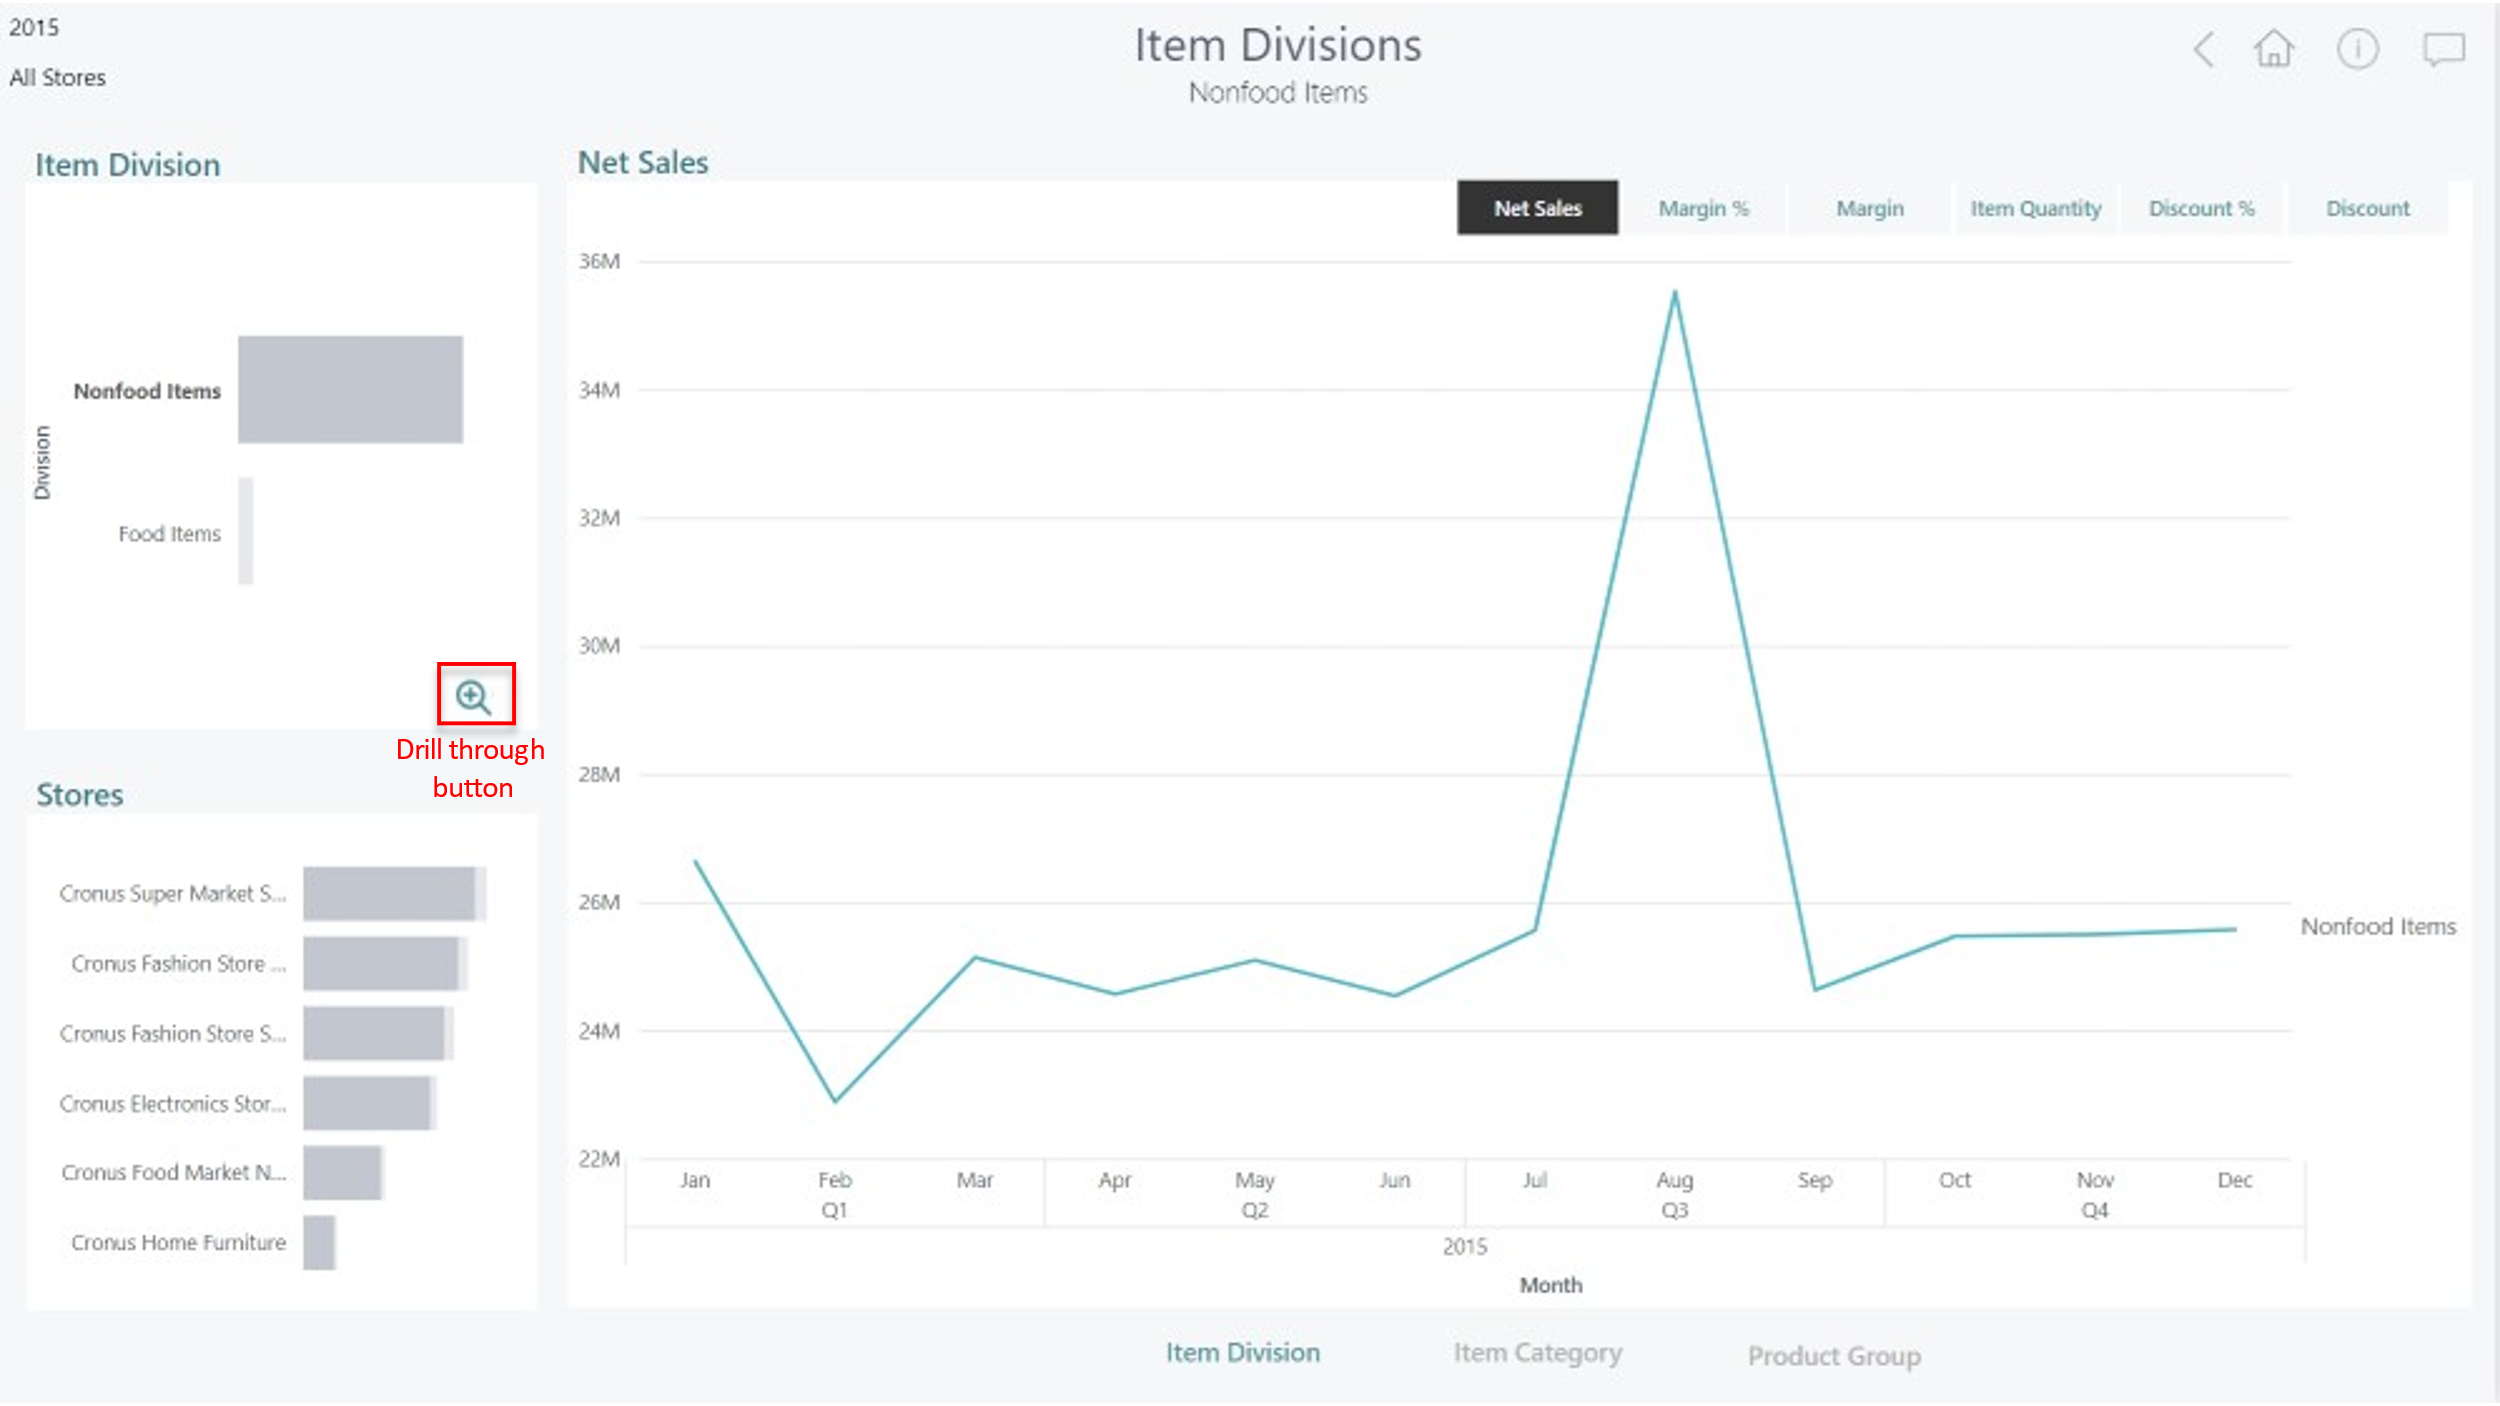Image resolution: width=2500 pixels, height=1406 pixels.
Task: Switch the measure to Item Quantity
Action: click(2035, 208)
